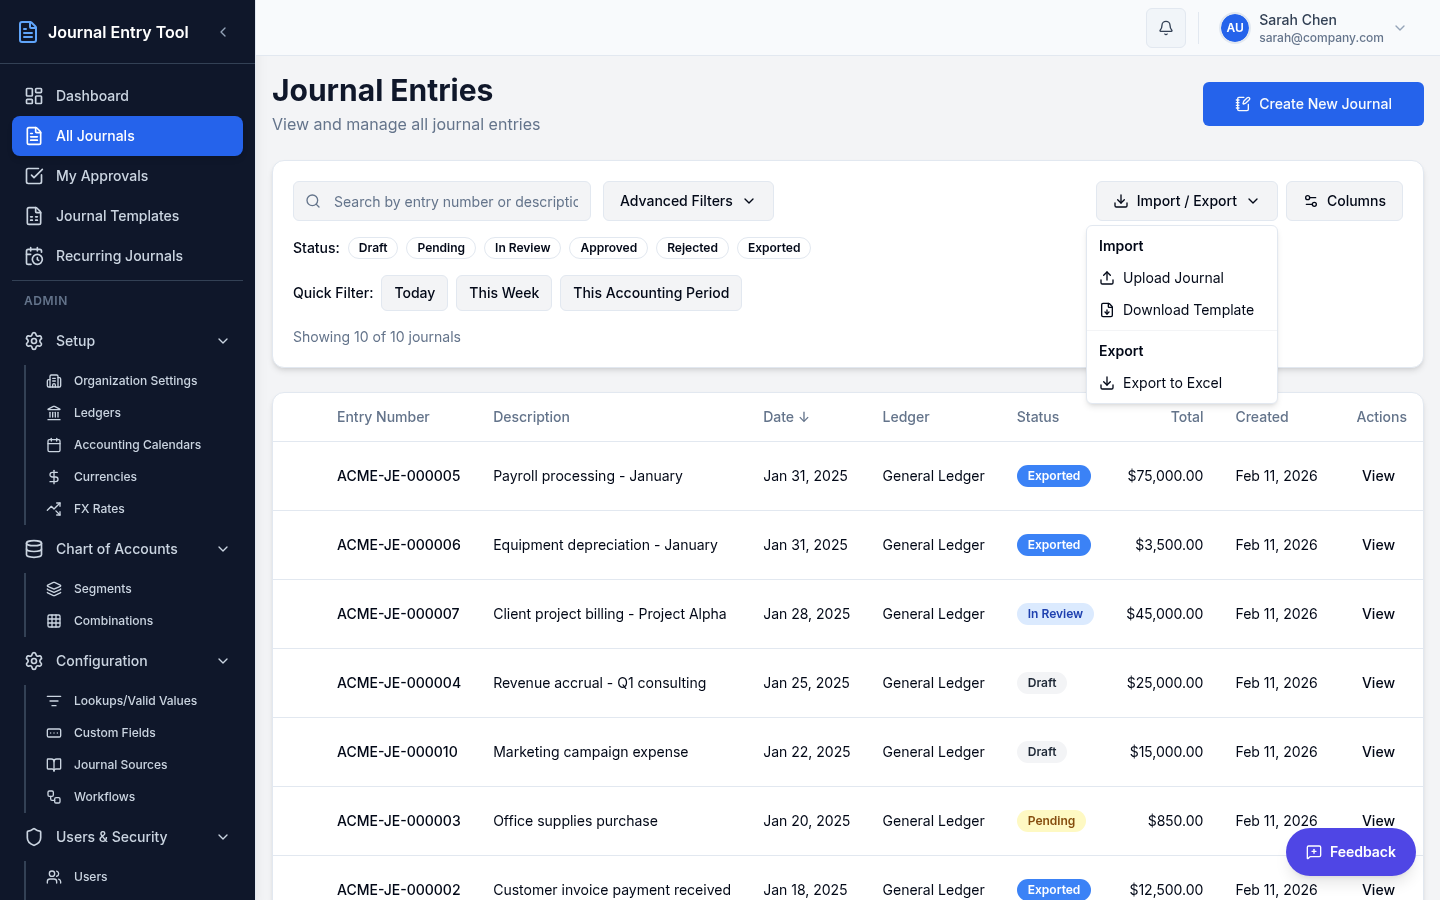
Task: Choose Export to Excel in the menu
Action: click(x=1171, y=383)
